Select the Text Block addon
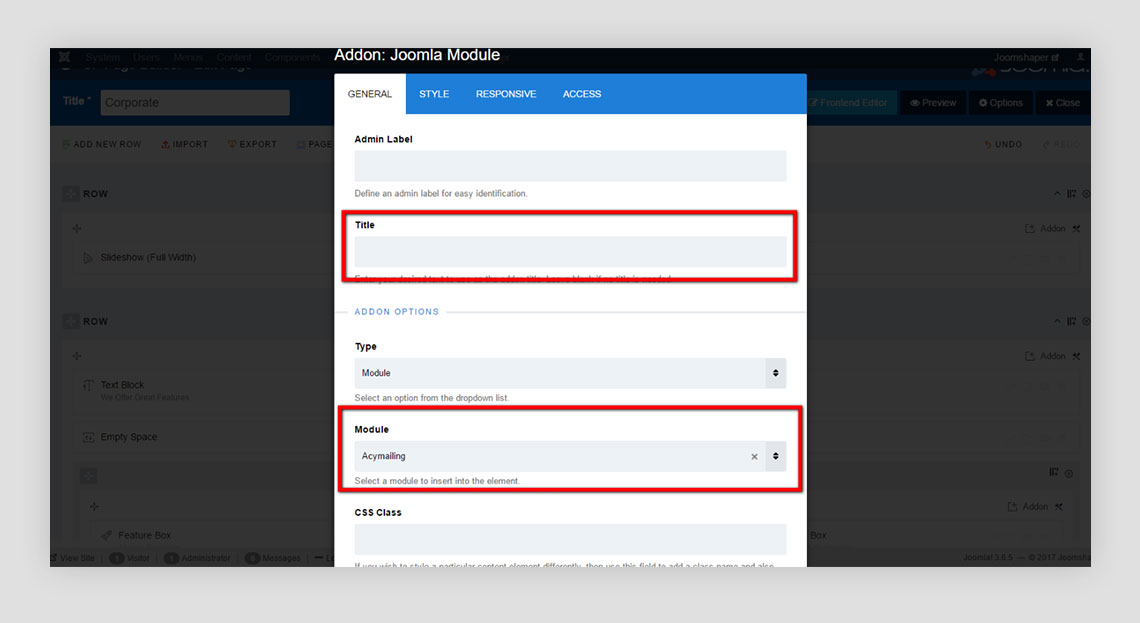The height and width of the screenshot is (623, 1140). pyautogui.click(x=122, y=385)
